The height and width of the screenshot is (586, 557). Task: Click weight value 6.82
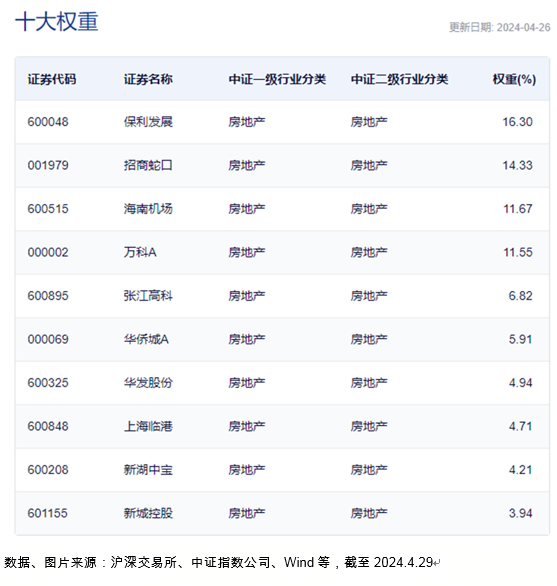coord(520,296)
